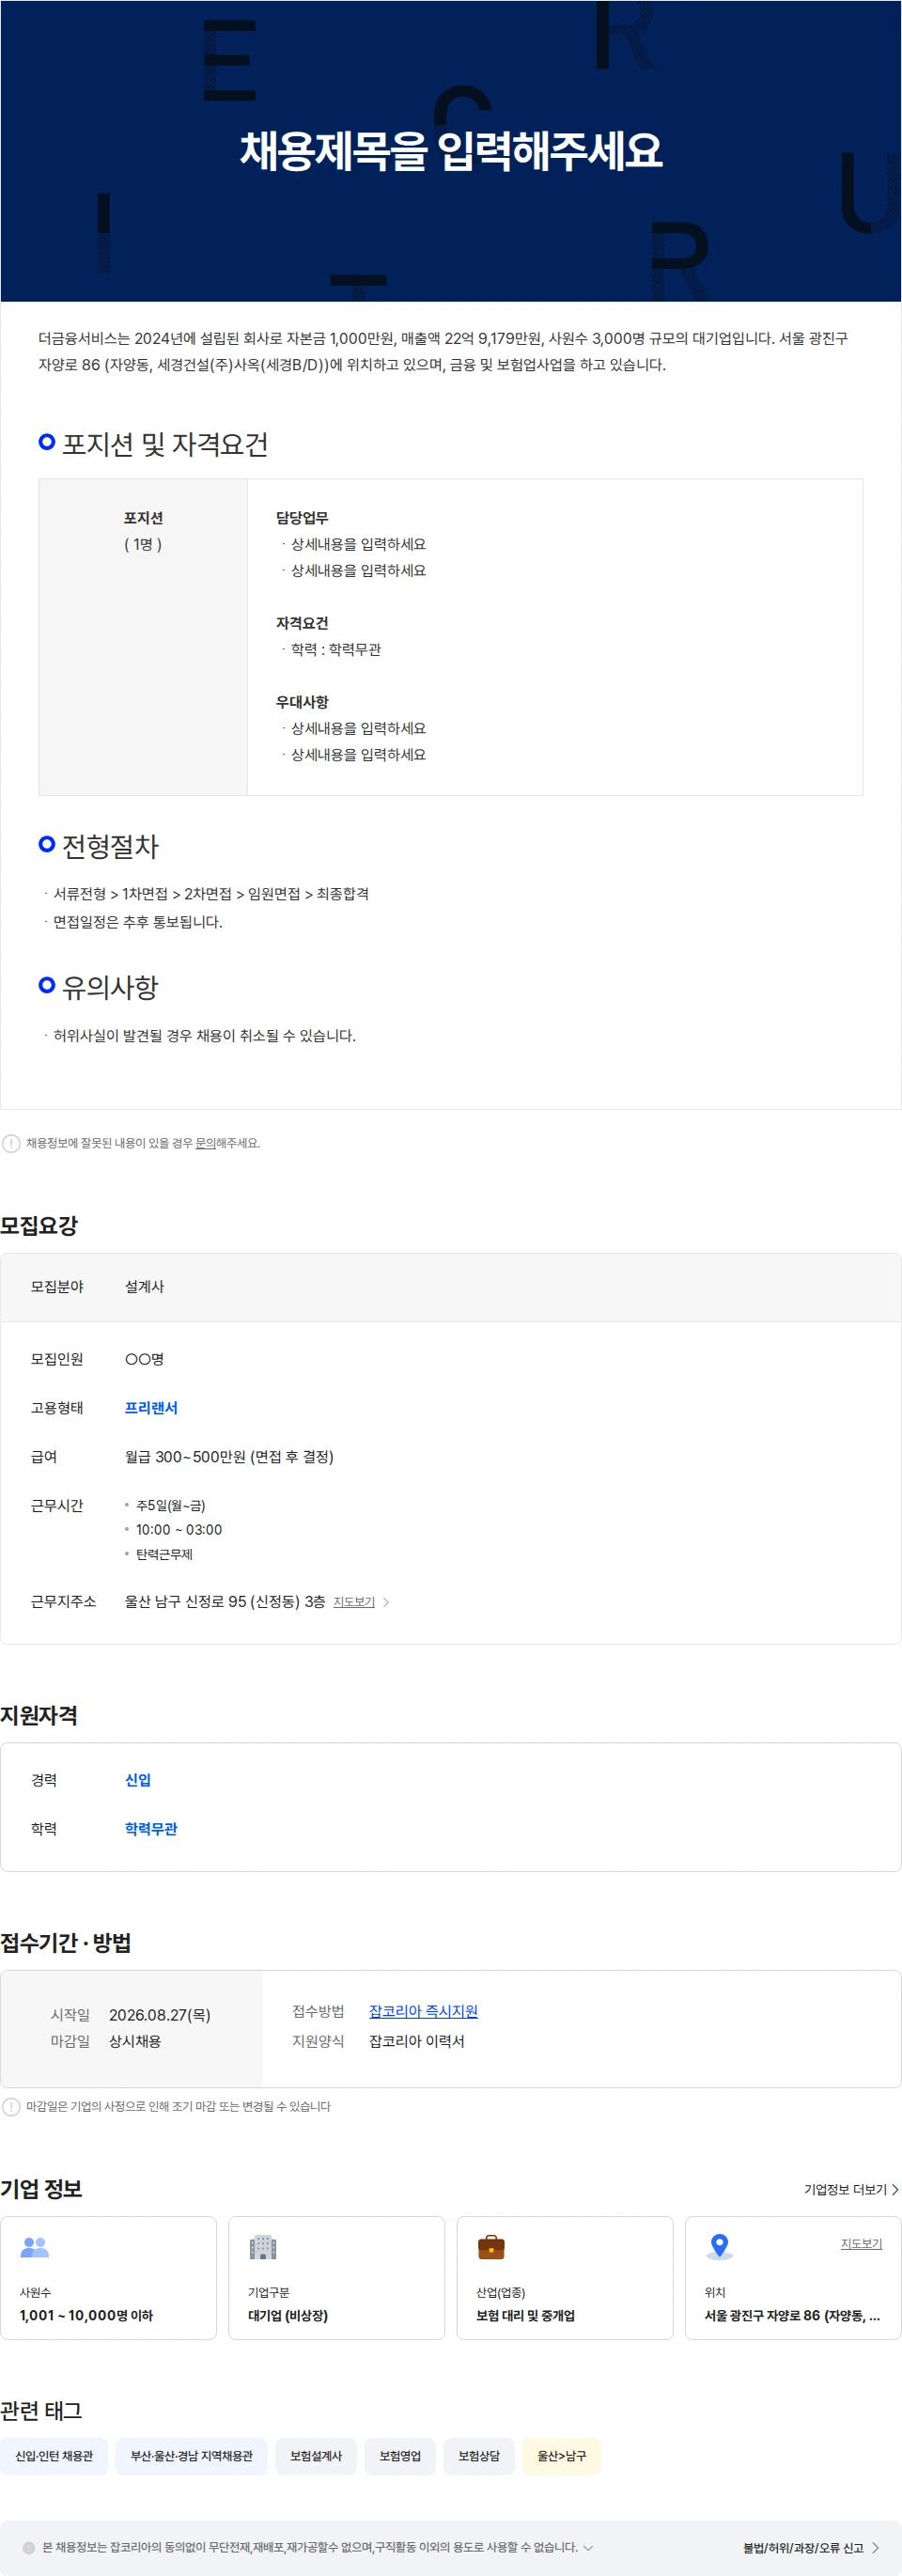Click the 2026.08.27(목) start date
Image resolution: width=902 pixels, height=2576 pixels.
click(160, 2014)
